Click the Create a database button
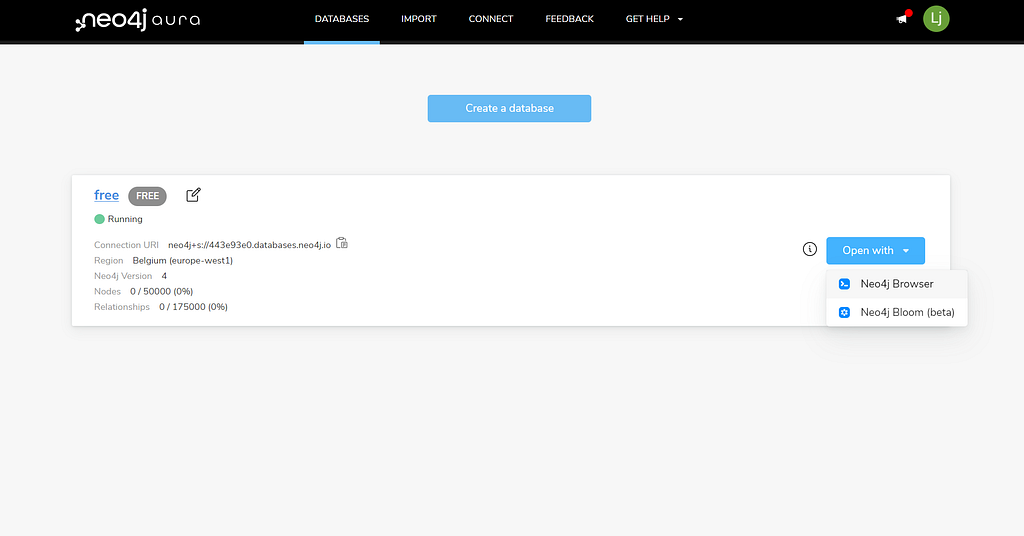 point(509,108)
